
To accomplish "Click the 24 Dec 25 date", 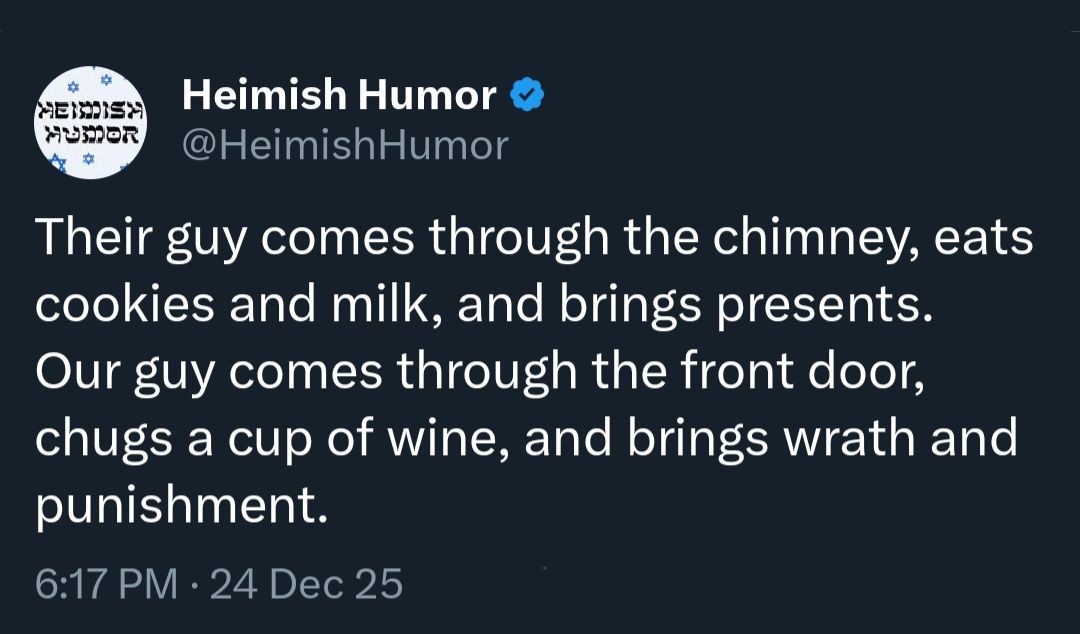I will [x=306, y=583].
